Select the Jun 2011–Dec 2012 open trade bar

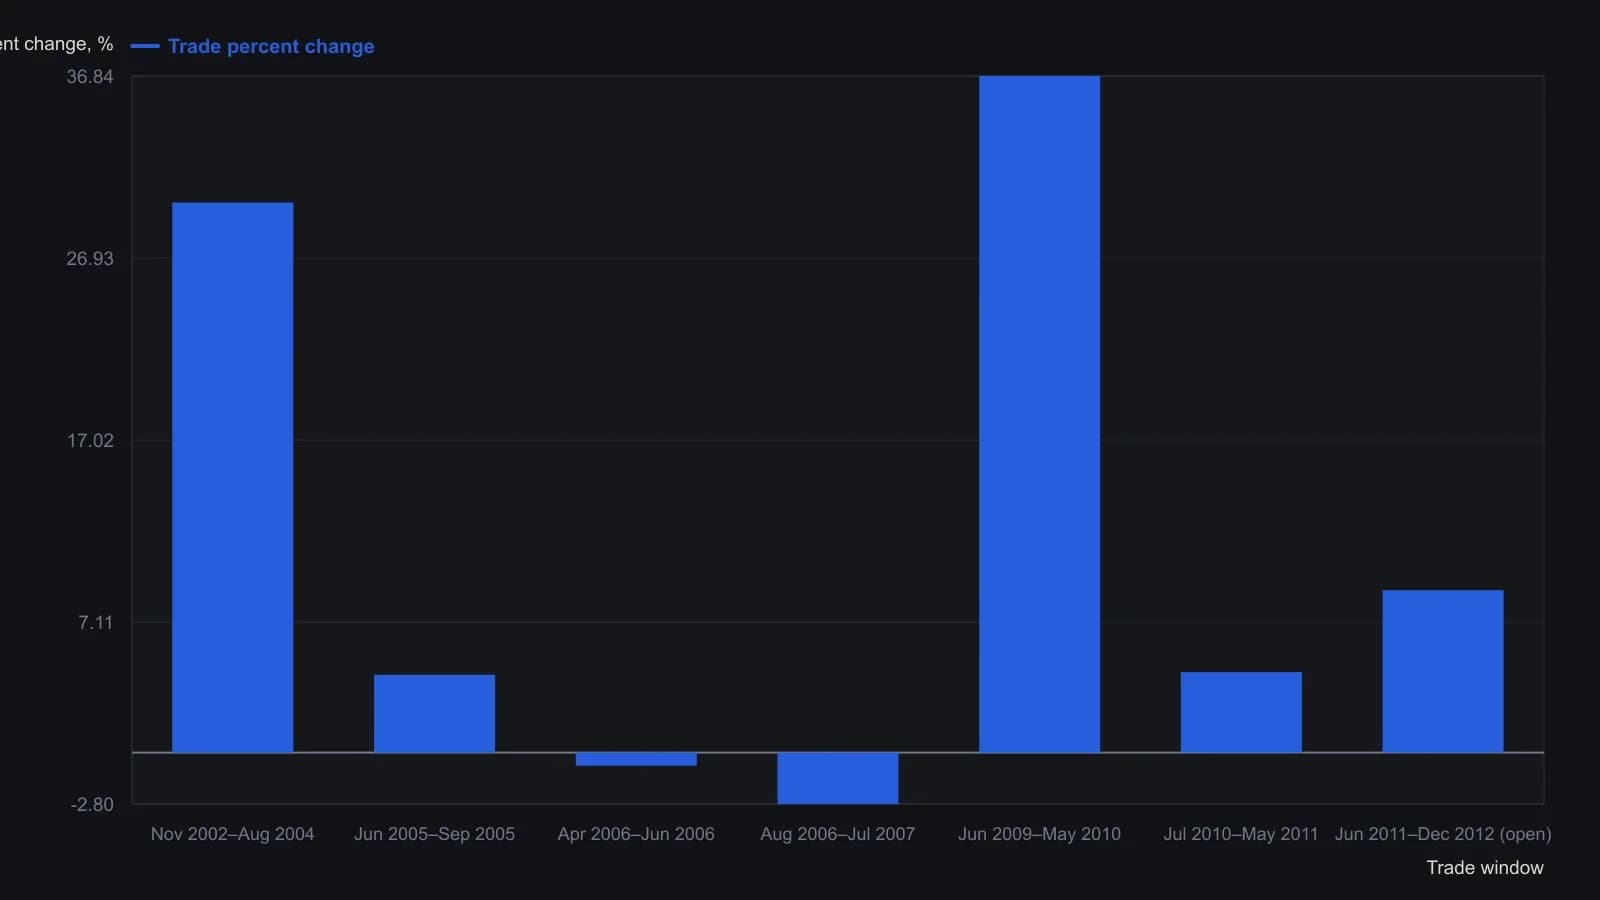[x=1443, y=671]
